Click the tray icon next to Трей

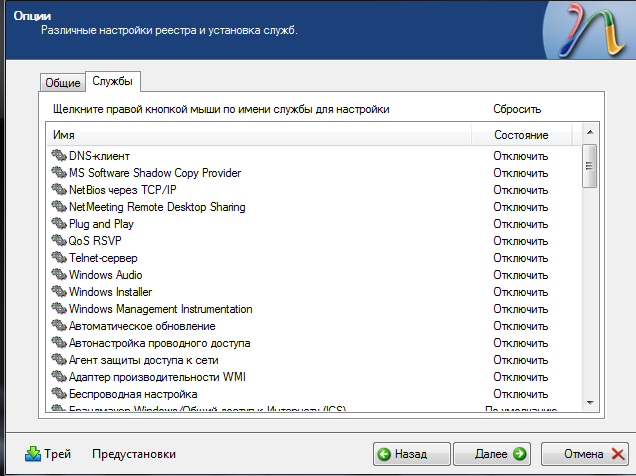[x=33, y=453]
